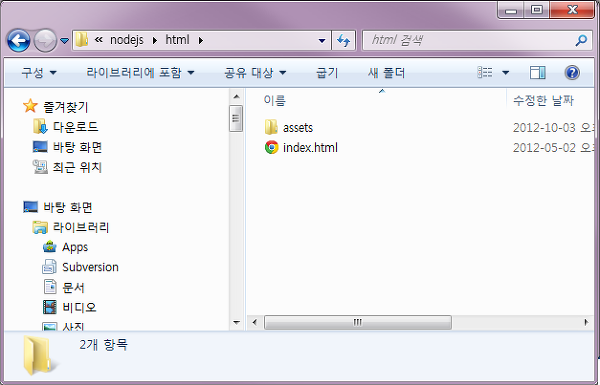Sort by 수정한 날짜 column header

[x=543, y=101]
